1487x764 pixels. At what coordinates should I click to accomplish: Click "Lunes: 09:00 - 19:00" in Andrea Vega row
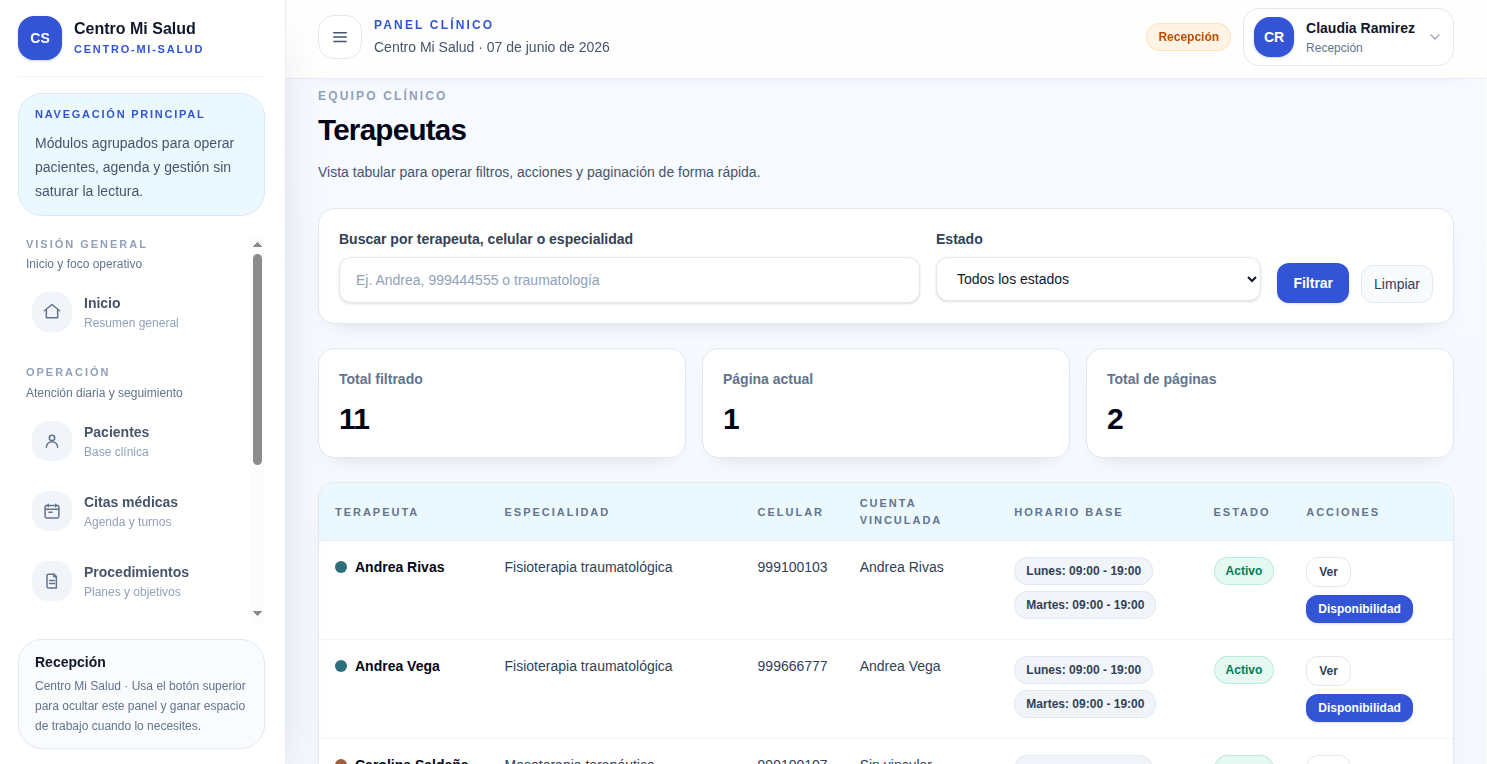coord(1083,670)
